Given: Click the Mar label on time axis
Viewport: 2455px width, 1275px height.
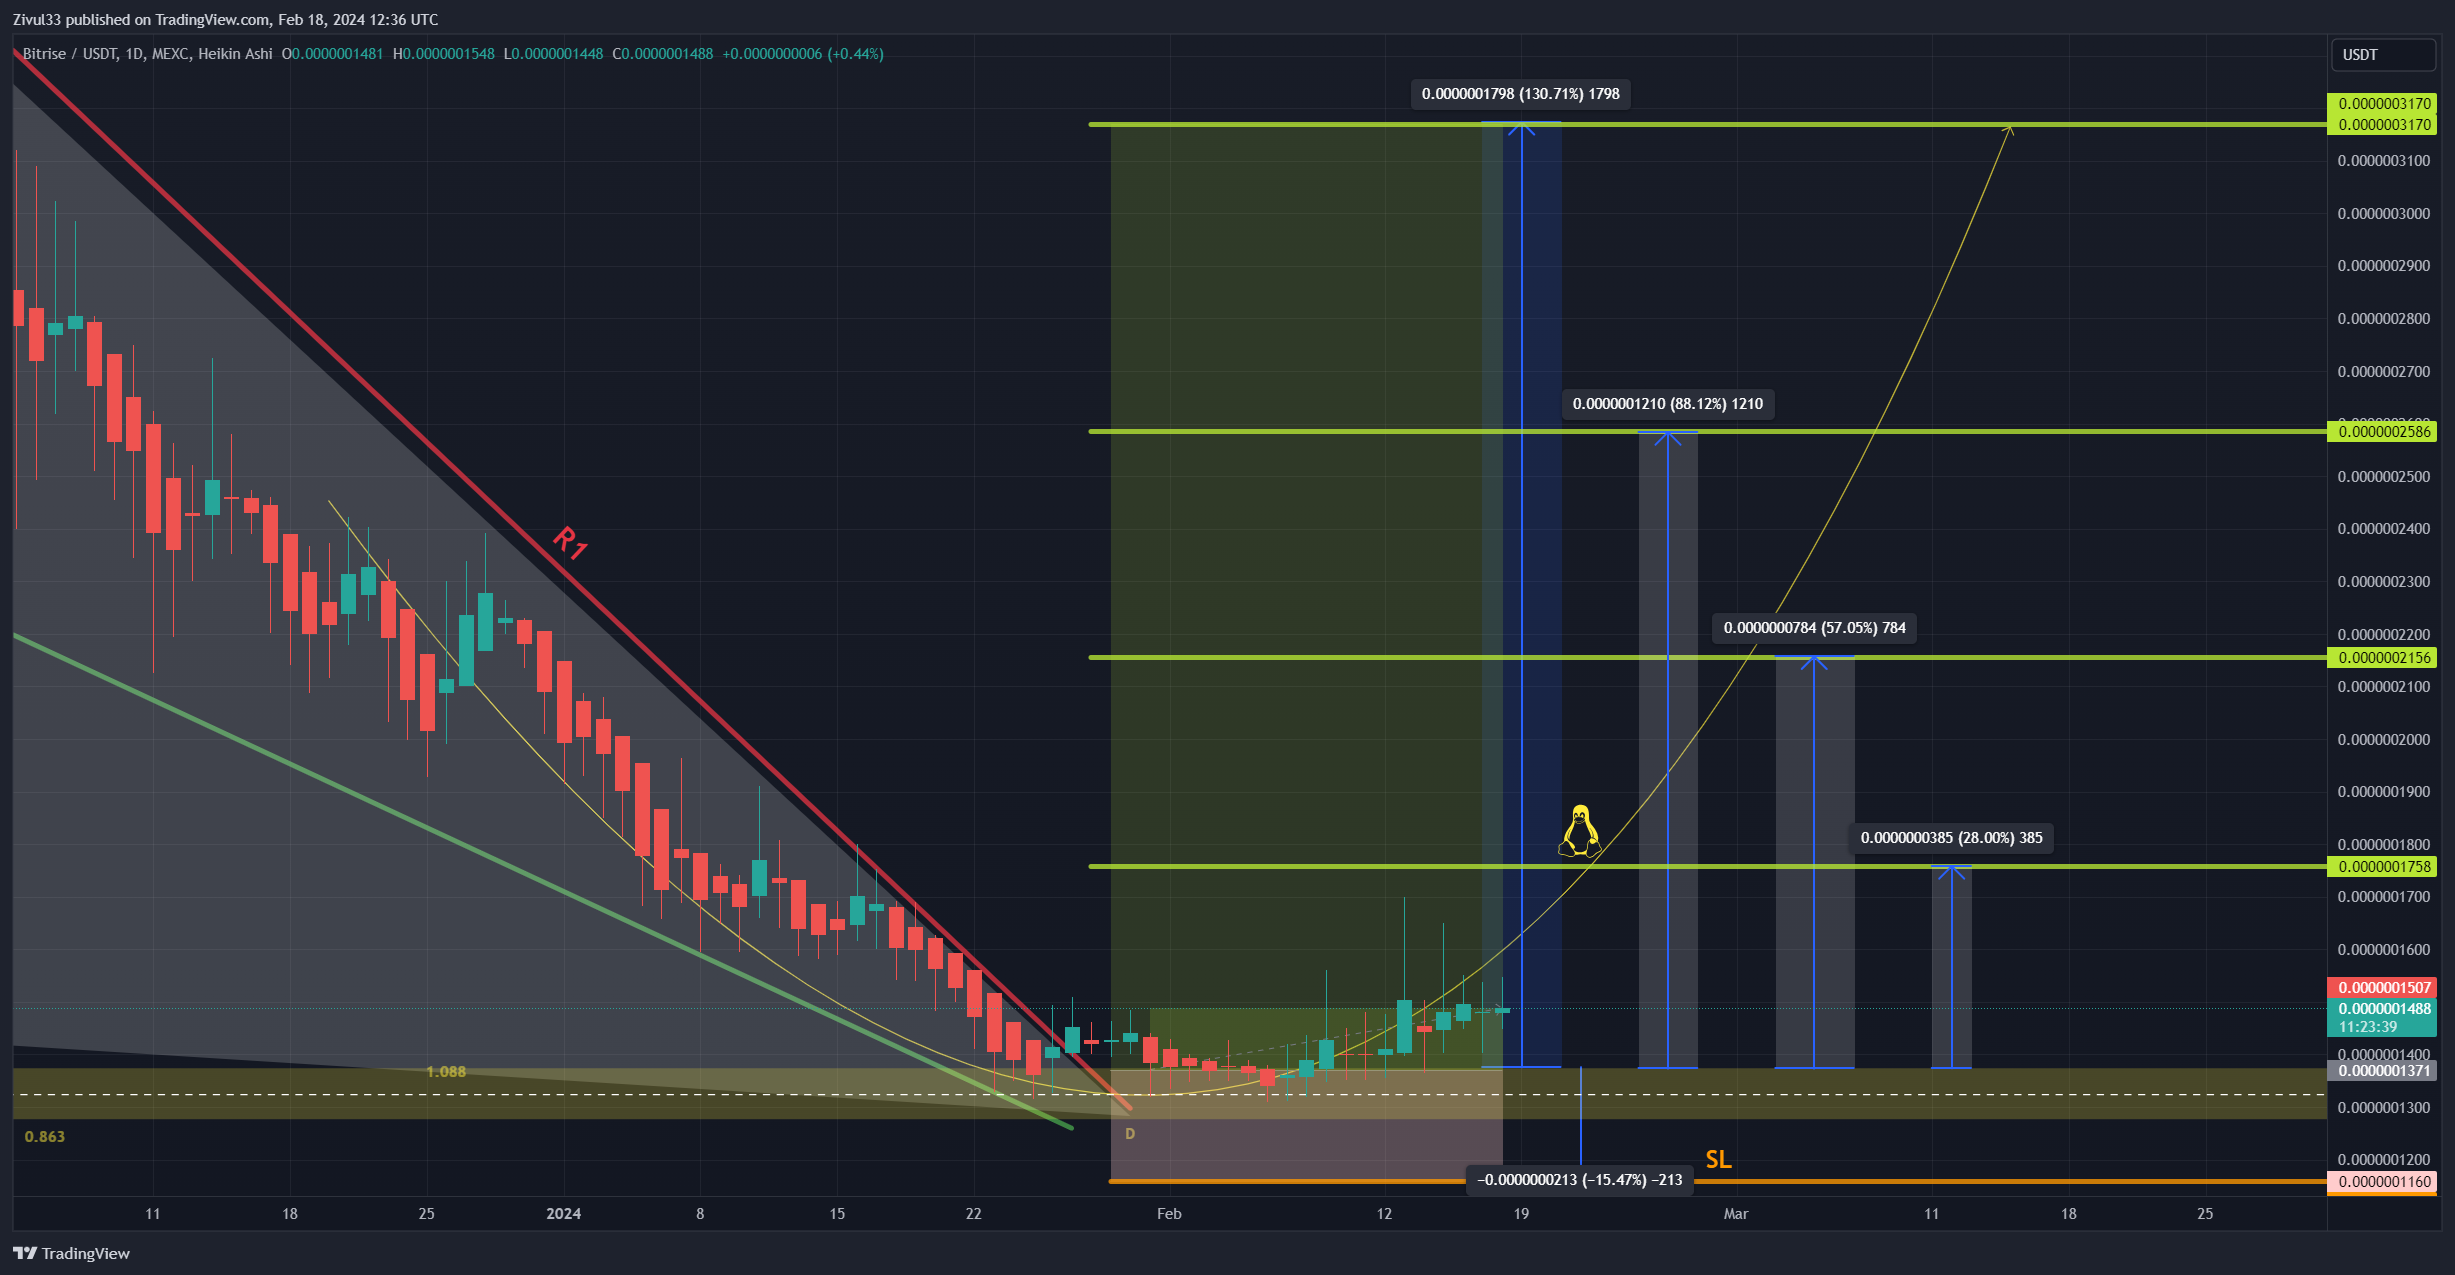Looking at the screenshot, I should [1736, 1214].
